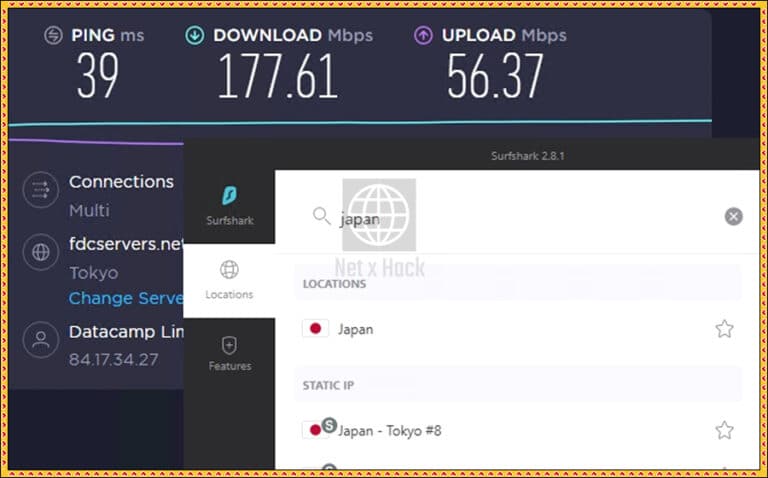Click the download arrow icon in Speedtest
The image size is (768, 478).
194,35
